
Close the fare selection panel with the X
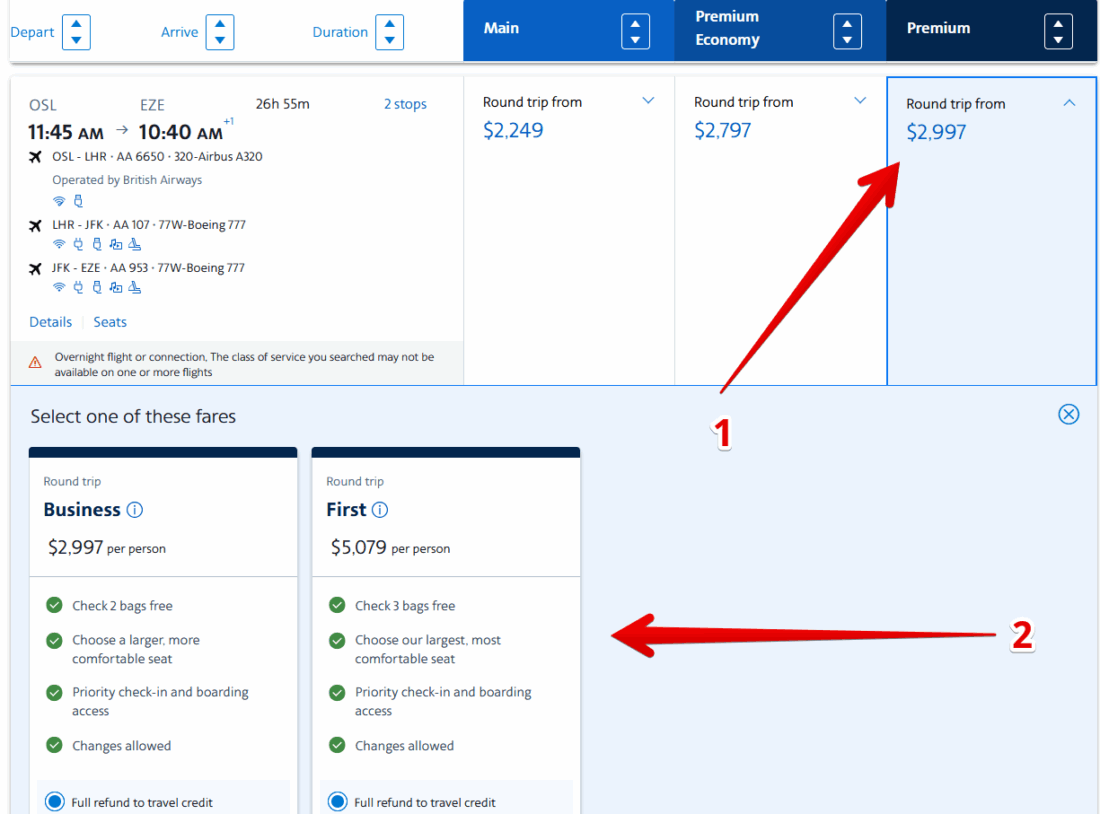pos(1069,414)
